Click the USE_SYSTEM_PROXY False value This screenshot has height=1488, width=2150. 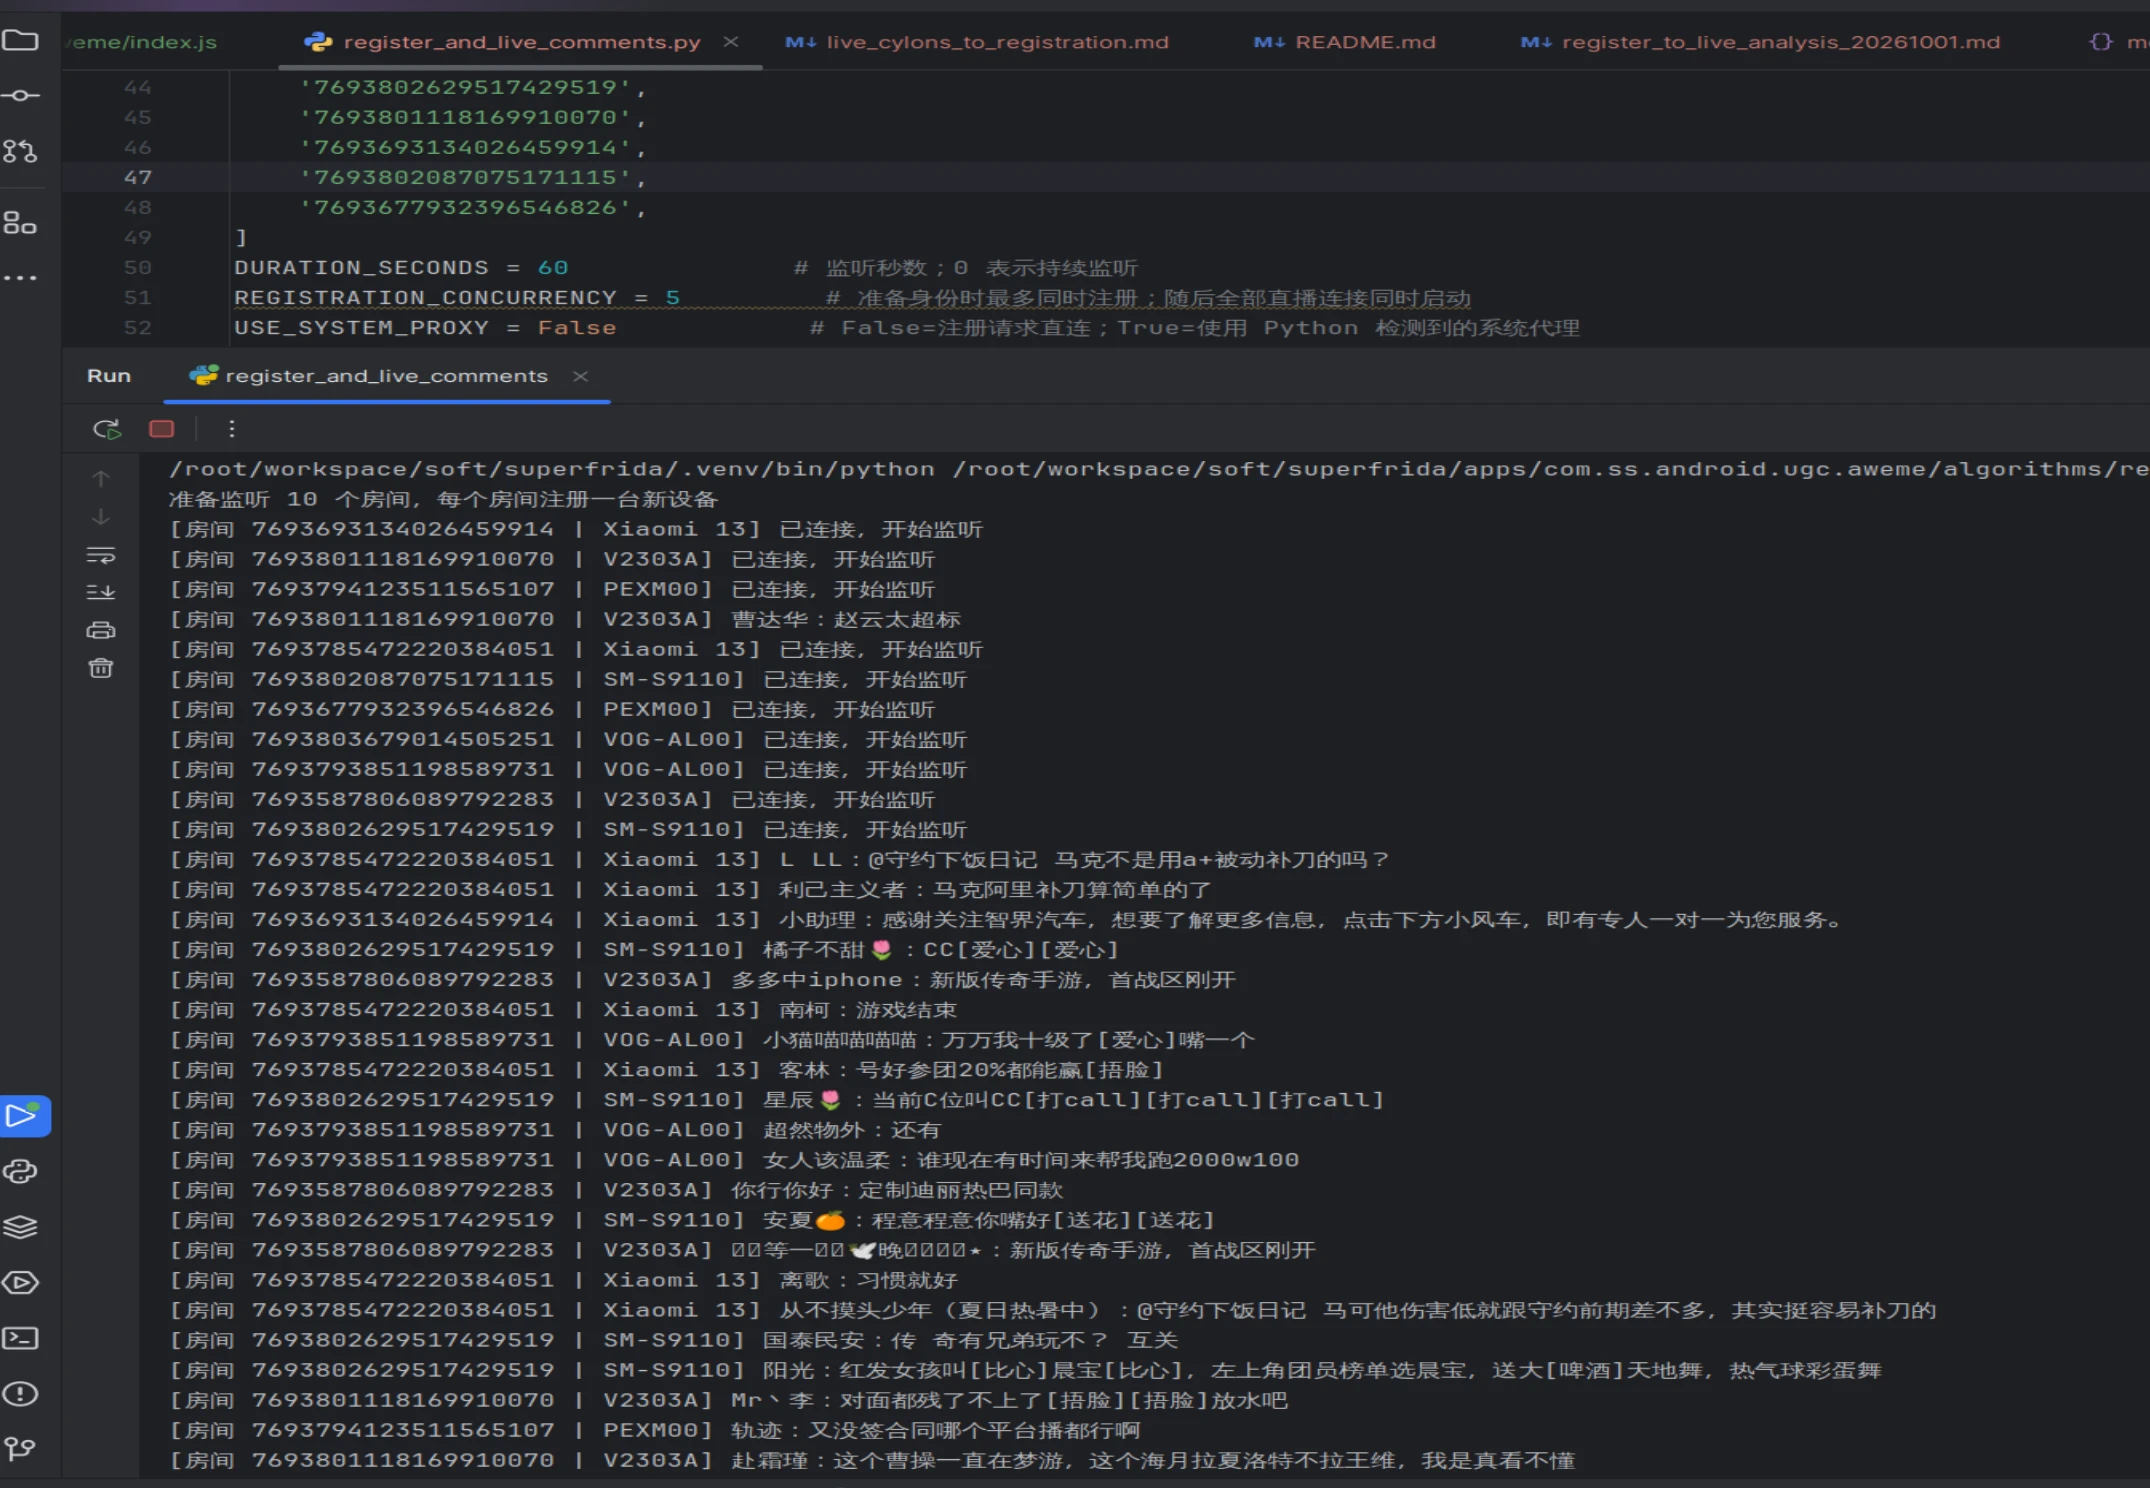(x=577, y=328)
